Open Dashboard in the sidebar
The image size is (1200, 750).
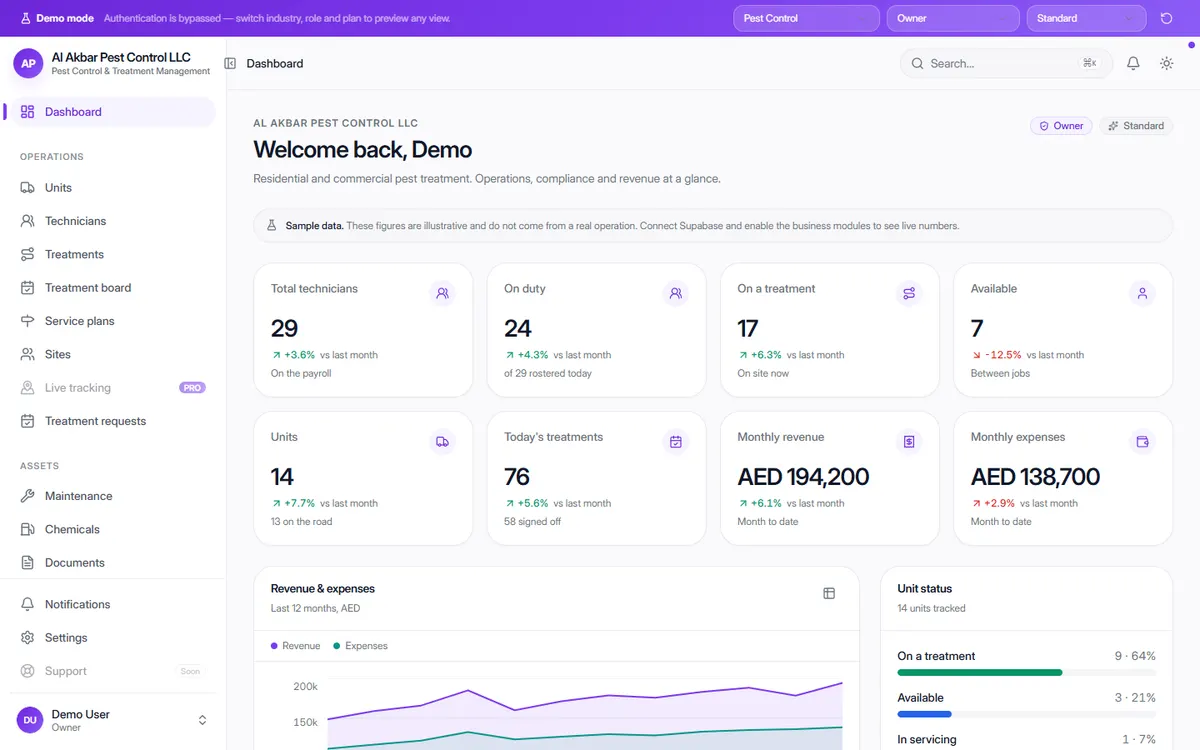112,112
